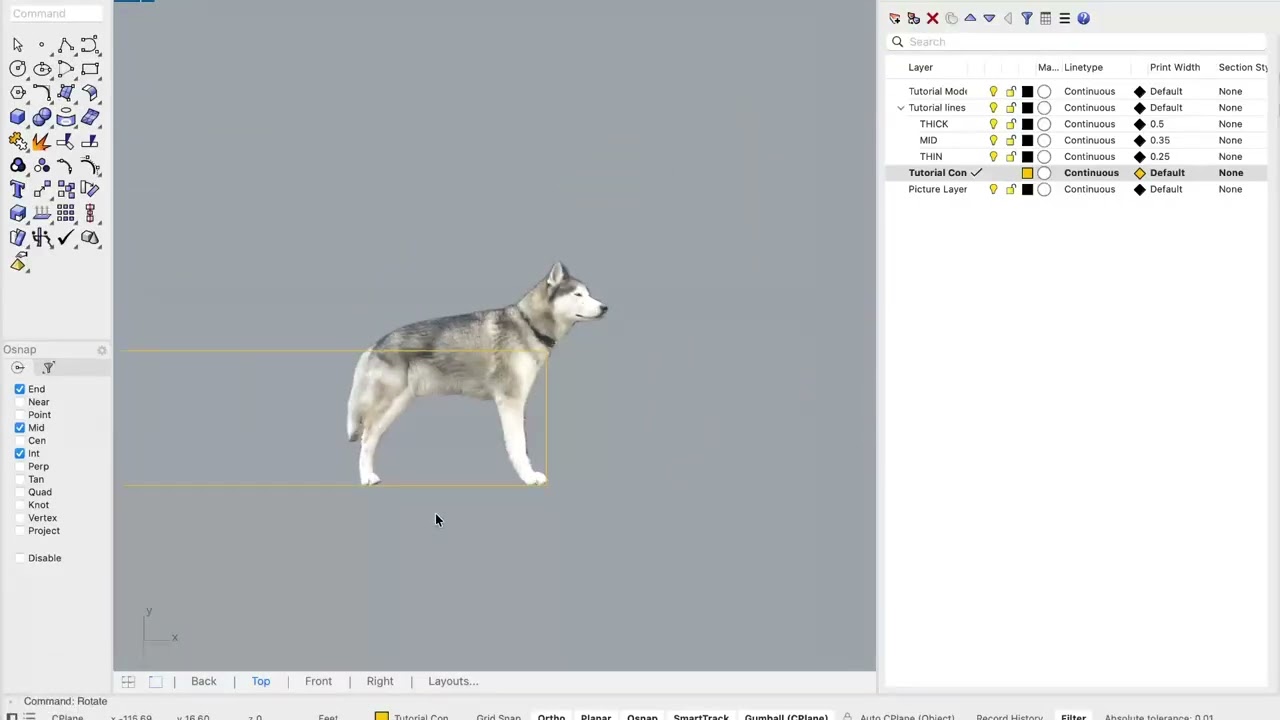Select the control point Curve tool
Viewport: 1280px width, 720px height.
coord(90,45)
